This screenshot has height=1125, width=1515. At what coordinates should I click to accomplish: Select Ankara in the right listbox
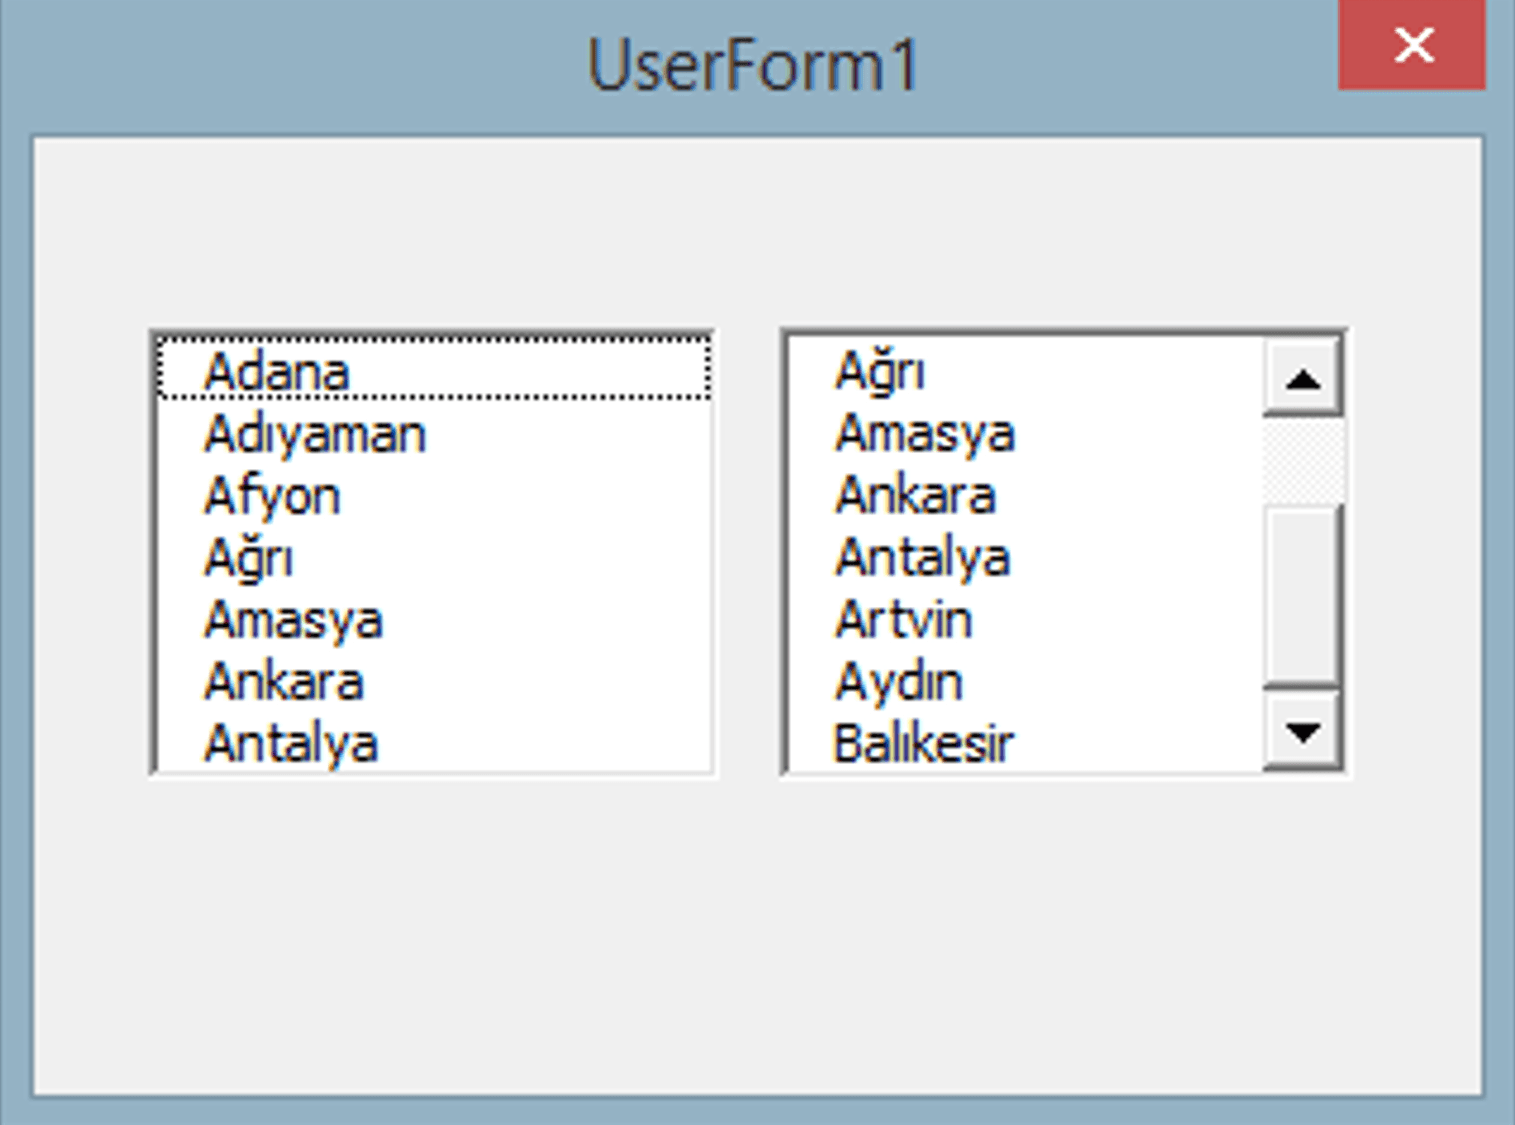[1026, 495]
